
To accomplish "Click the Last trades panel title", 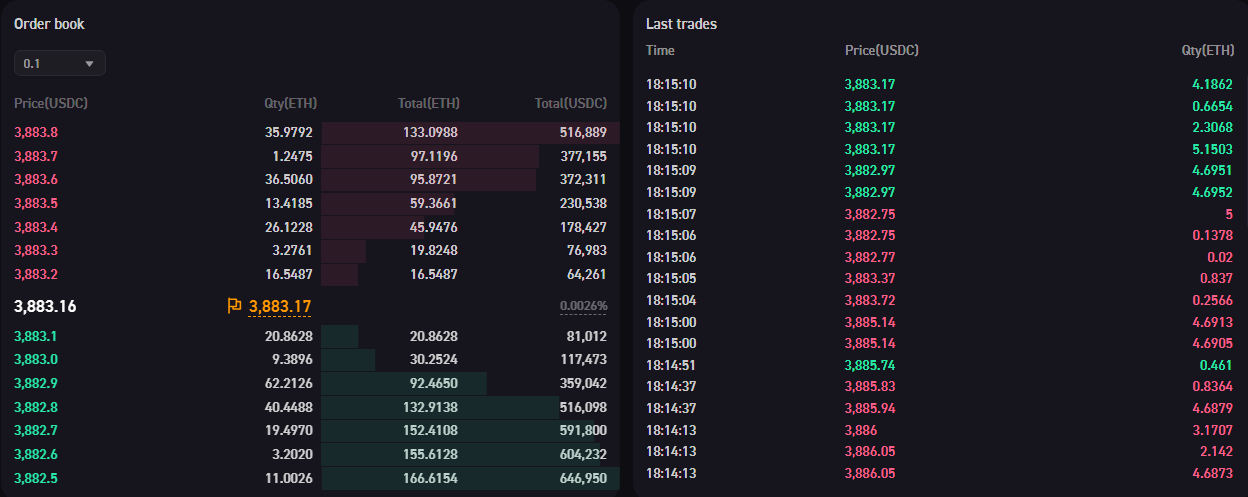I will click(681, 24).
